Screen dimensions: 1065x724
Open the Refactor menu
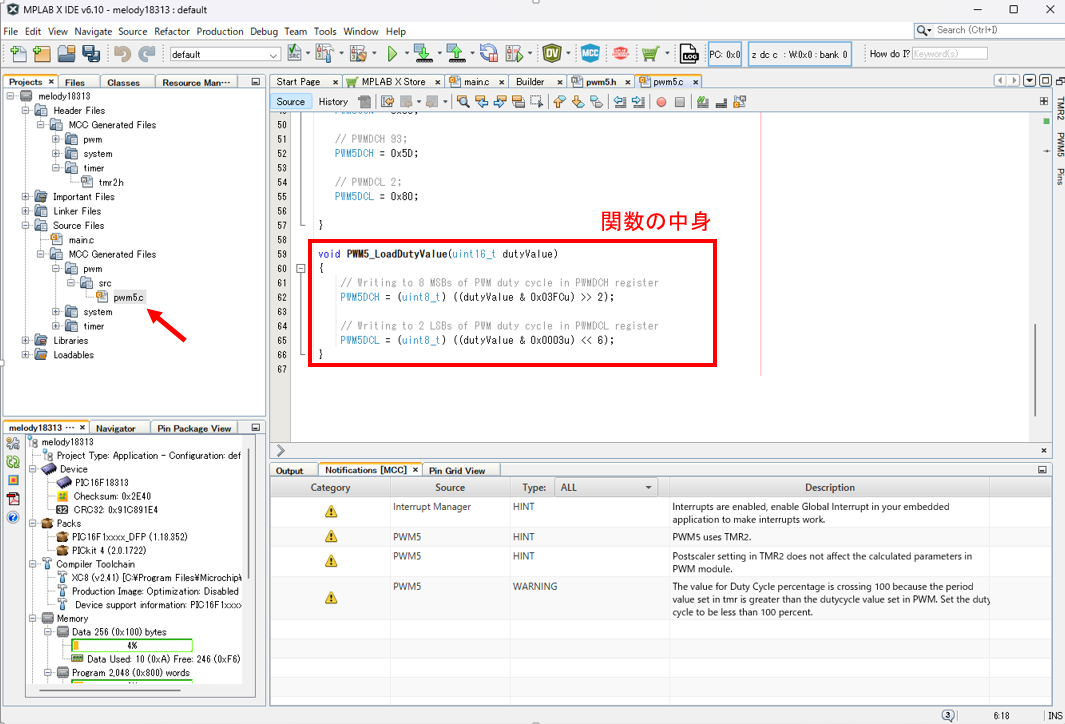click(x=172, y=31)
